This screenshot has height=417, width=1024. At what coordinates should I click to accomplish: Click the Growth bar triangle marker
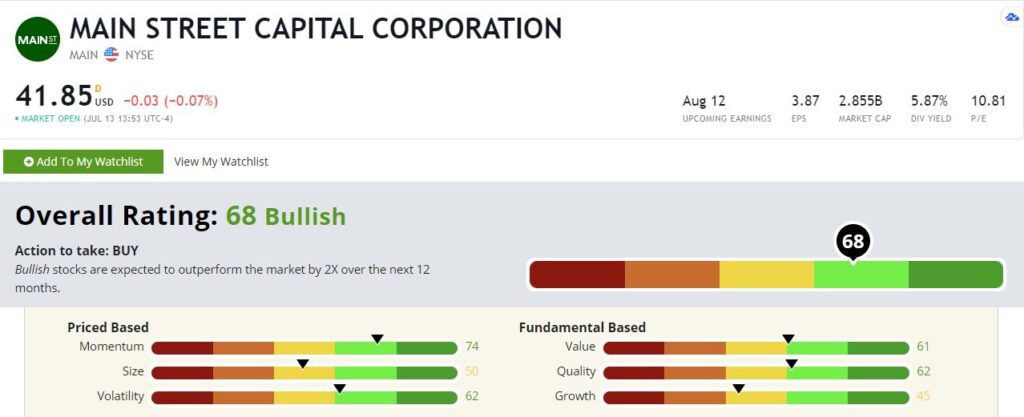(738, 388)
